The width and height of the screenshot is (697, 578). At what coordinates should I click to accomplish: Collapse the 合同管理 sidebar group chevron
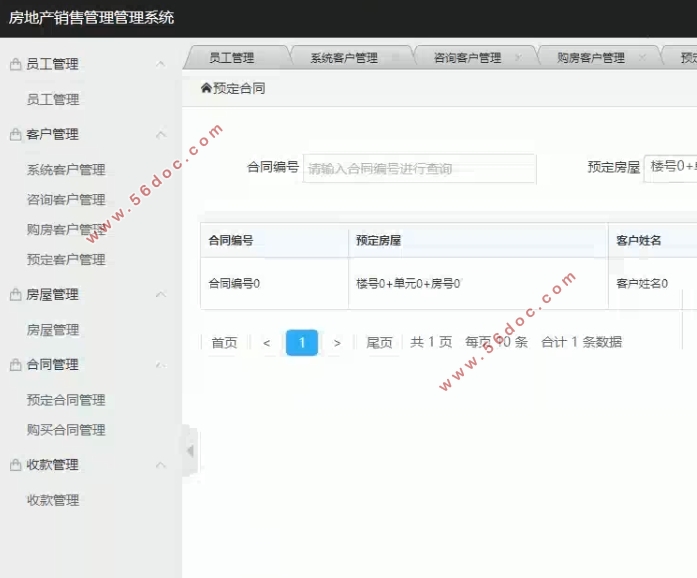tap(161, 365)
